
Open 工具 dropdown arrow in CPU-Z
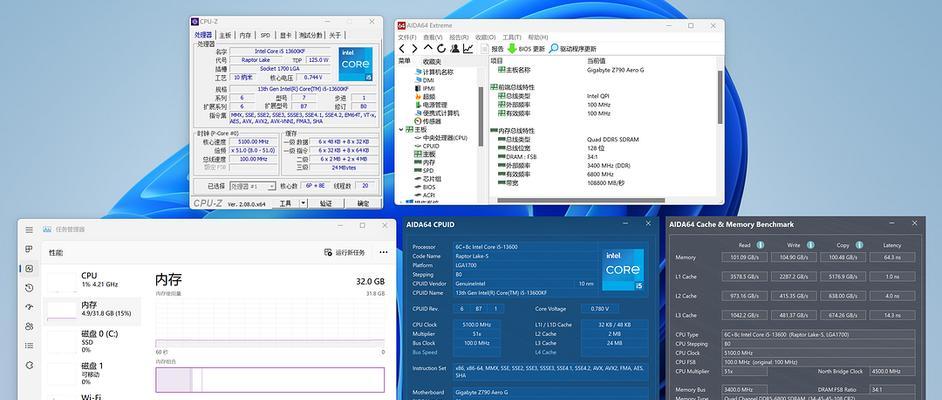[x=303, y=204]
